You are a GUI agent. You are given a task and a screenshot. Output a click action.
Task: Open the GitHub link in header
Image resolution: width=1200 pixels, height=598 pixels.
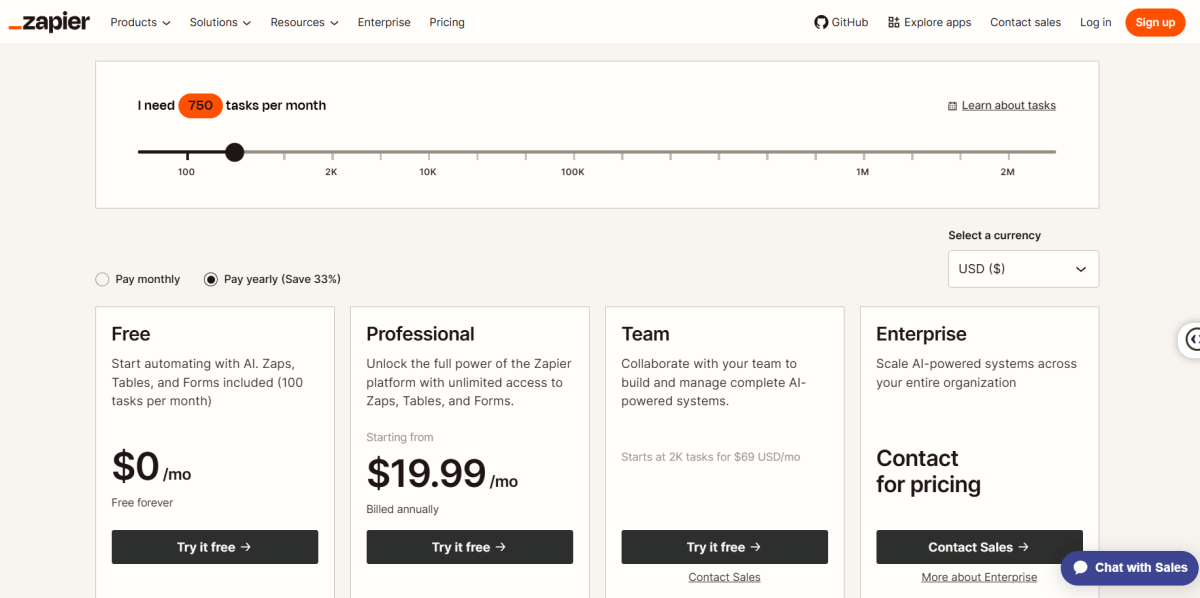tap(841, 22)
